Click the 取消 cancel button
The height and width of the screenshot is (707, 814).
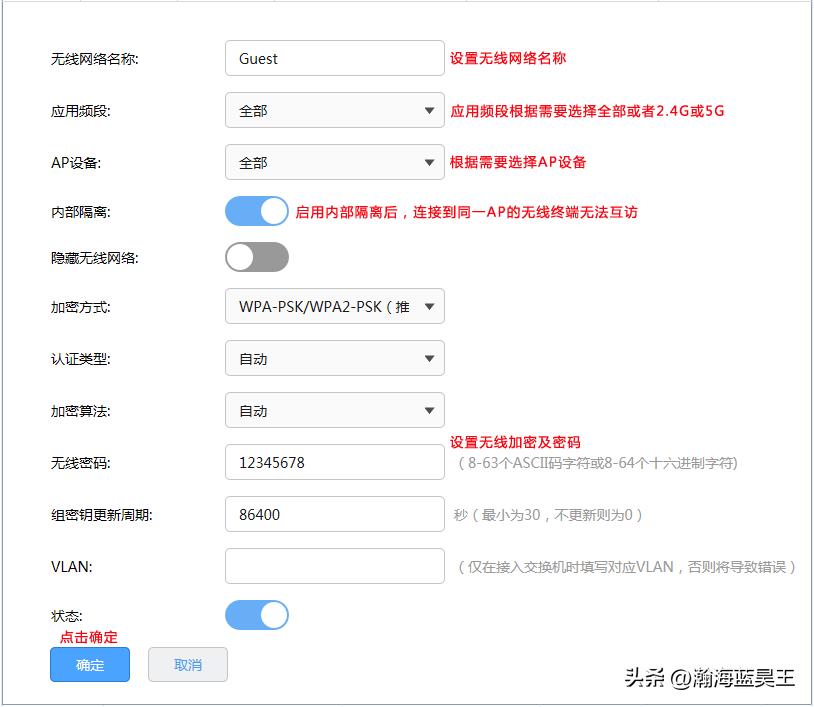[187, 664]
